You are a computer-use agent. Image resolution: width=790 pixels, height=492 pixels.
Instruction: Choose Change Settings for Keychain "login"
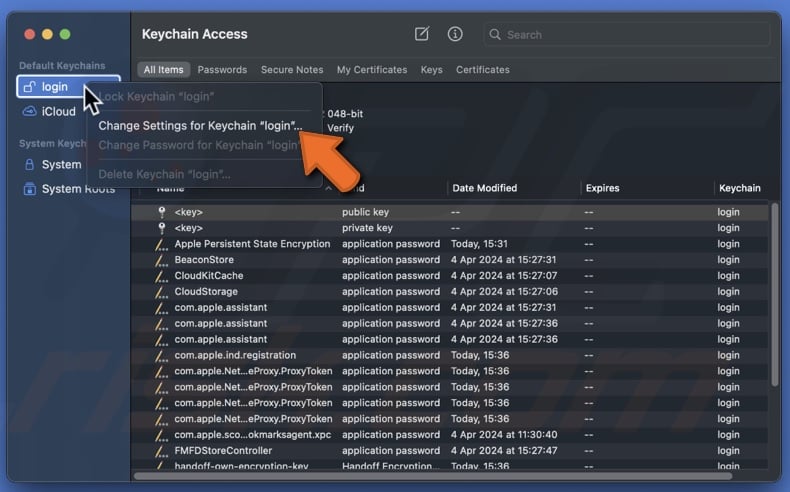(201, 125)
